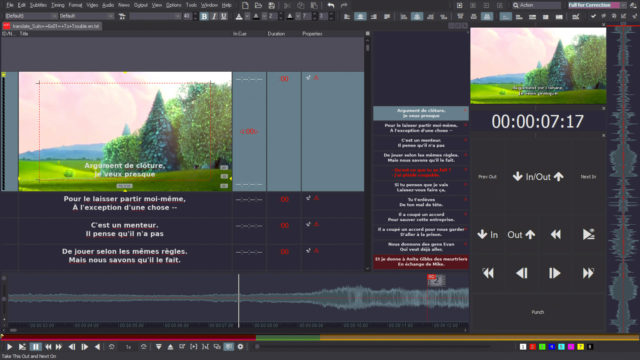
Task: Open the font name dropdown
Action: point(155,16)
